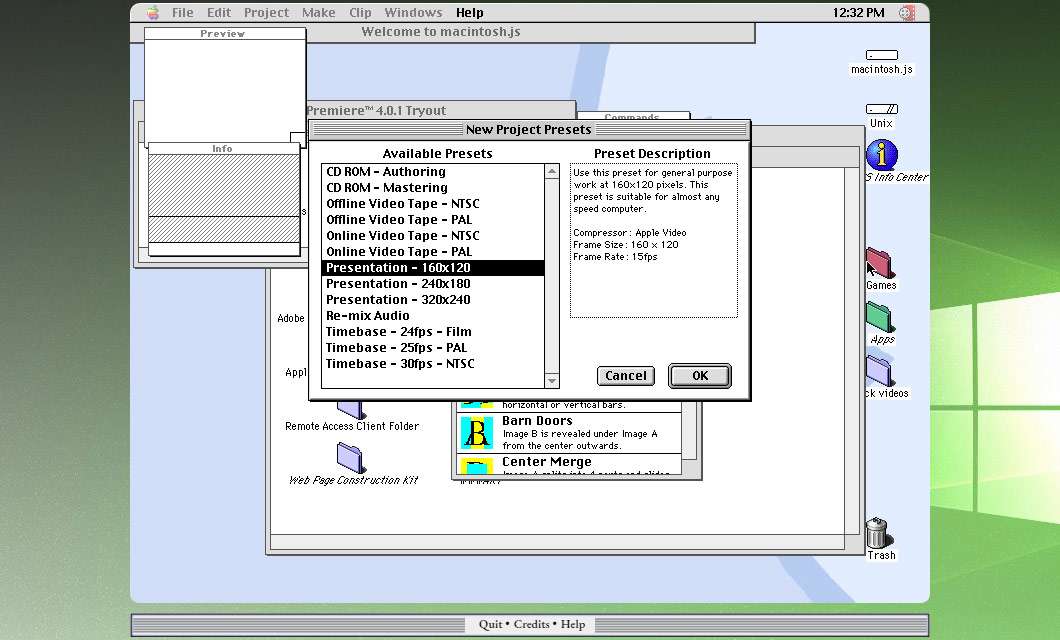Click the New Project Presets title bar
This screenshot has height=640, width=1060.
(529, 130)
